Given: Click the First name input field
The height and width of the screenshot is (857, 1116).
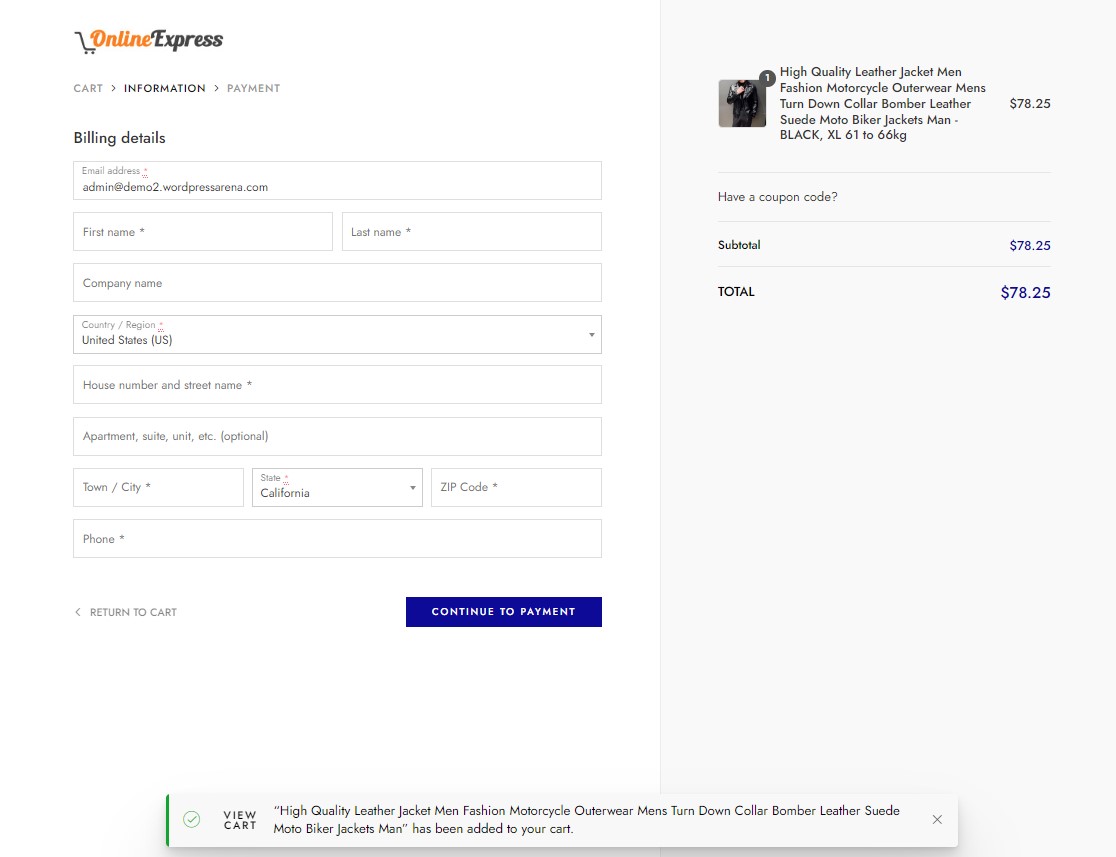Looking at the screenshot, I should pos(203,232).
